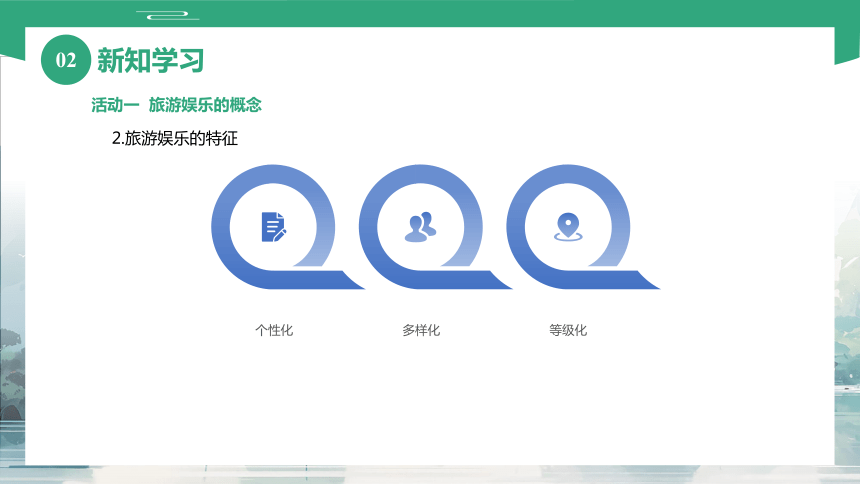Click the 等级化 label

coord(568,330)
